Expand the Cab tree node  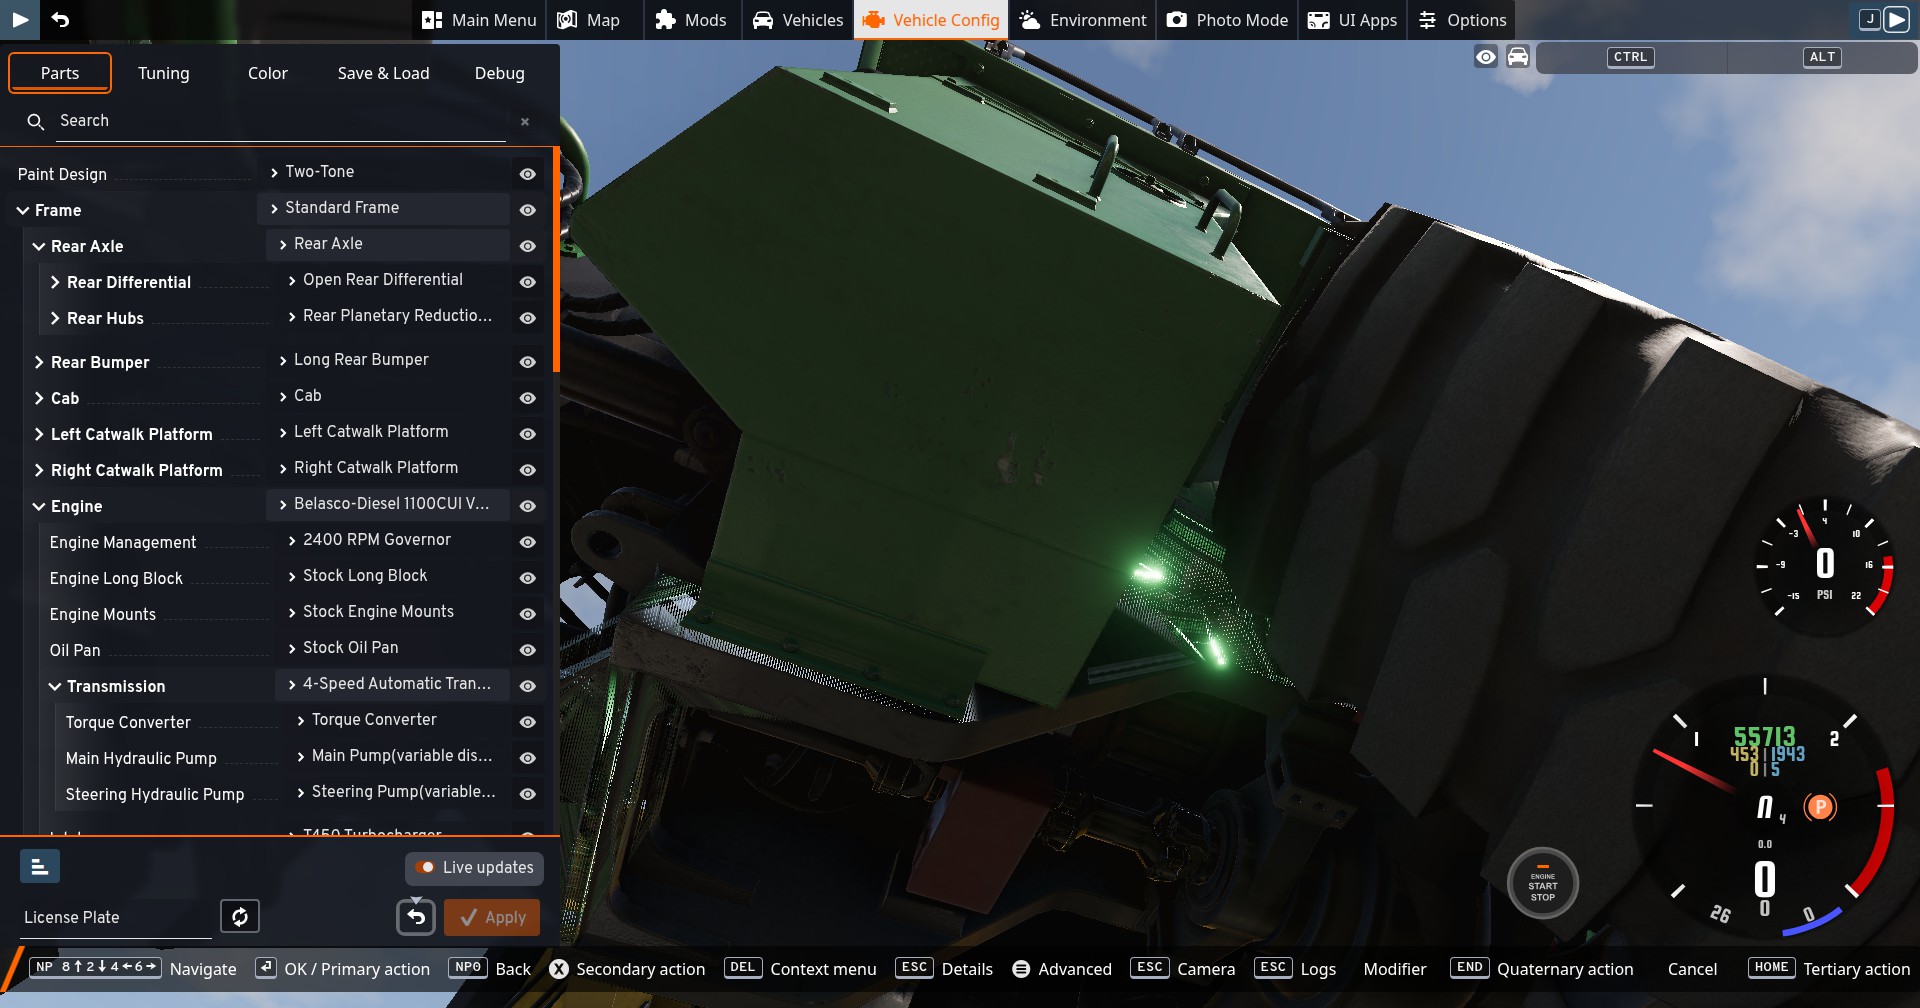click(x=39, y=398)
